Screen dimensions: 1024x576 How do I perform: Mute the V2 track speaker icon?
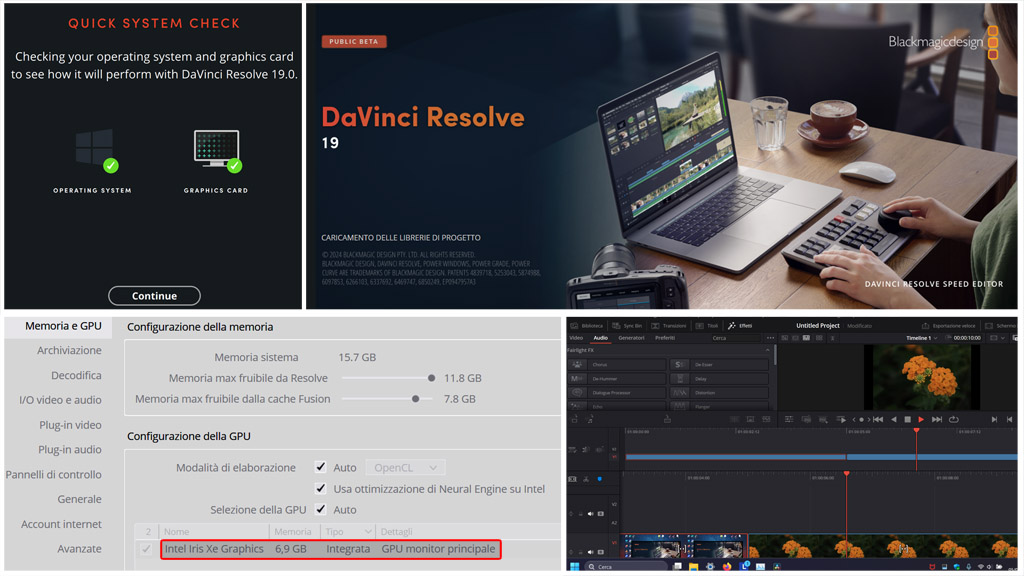591,514
